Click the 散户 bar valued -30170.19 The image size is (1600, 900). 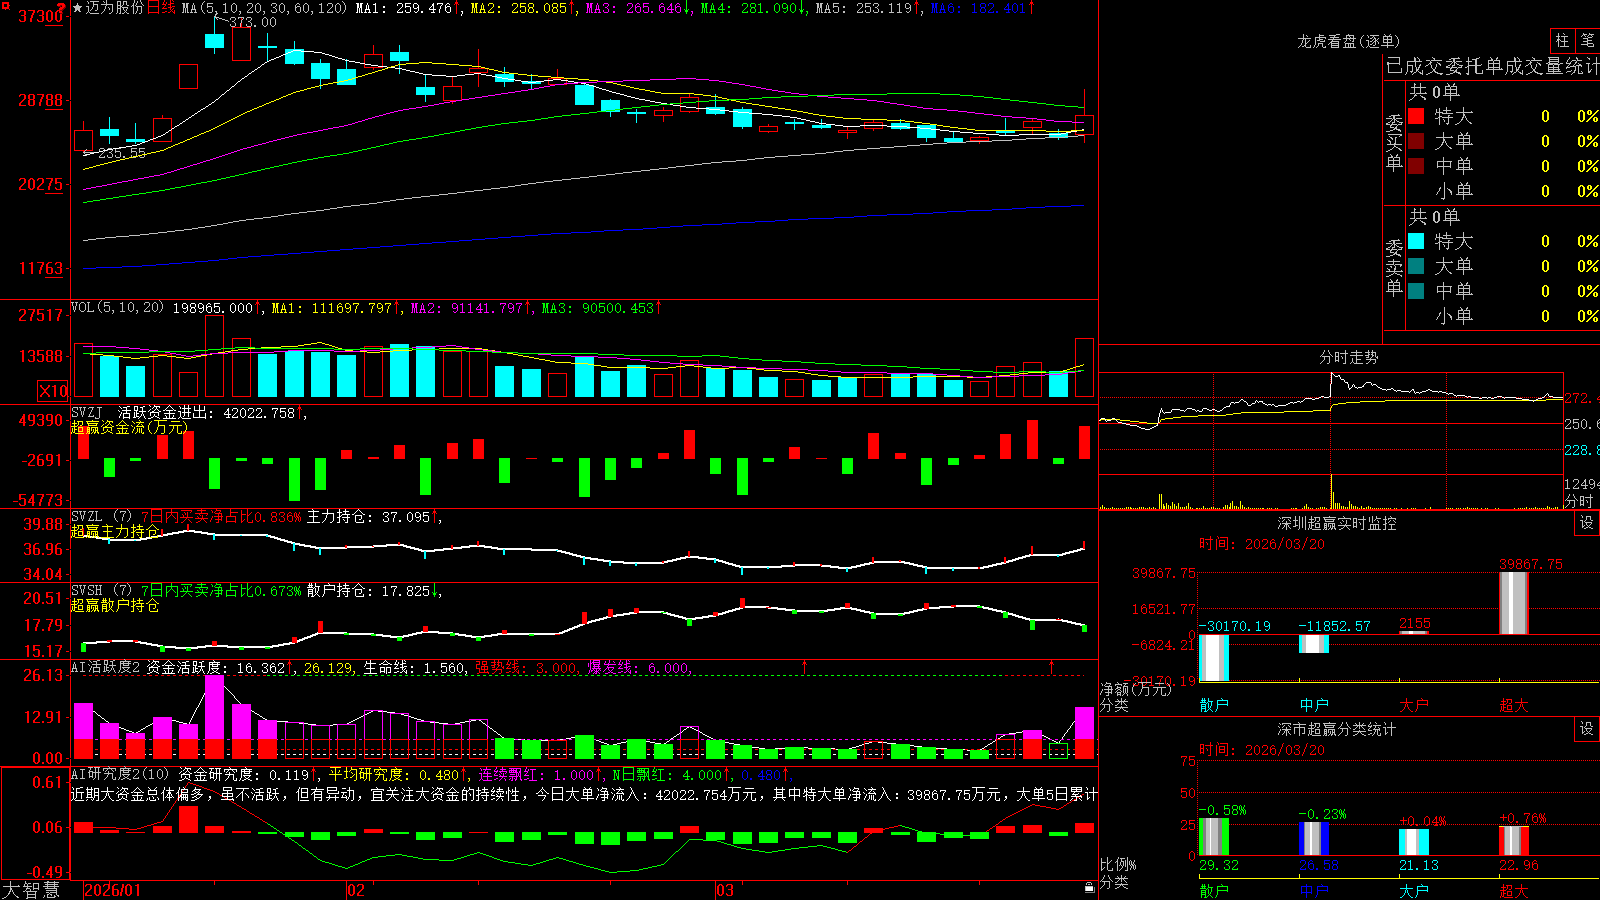click(1214, 658)
